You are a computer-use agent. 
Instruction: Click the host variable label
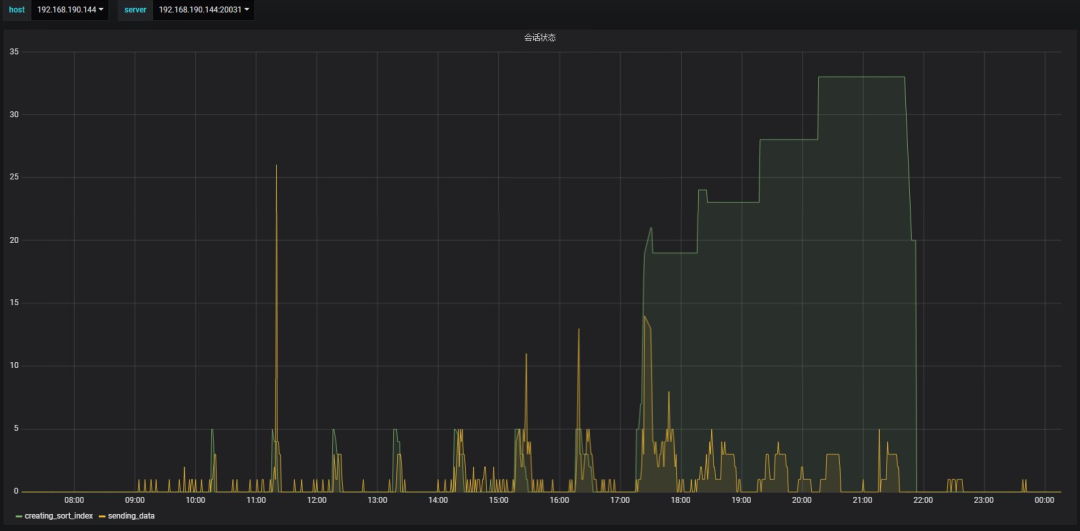coord(16,10)
